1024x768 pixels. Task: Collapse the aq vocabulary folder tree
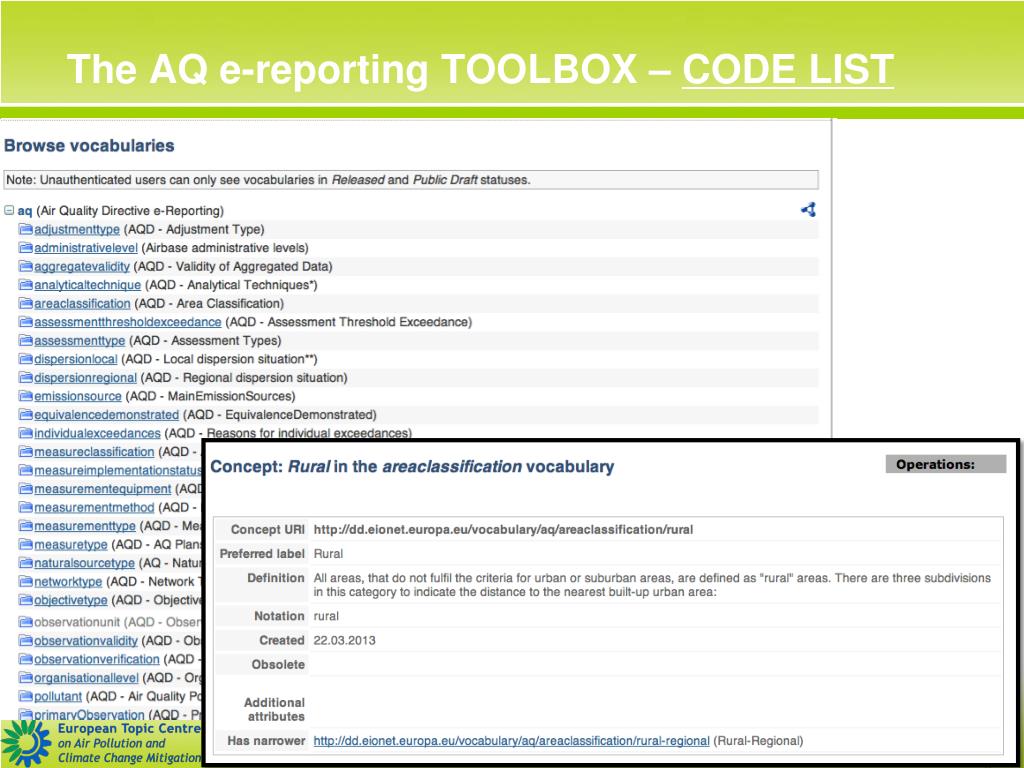coord(9,210)
